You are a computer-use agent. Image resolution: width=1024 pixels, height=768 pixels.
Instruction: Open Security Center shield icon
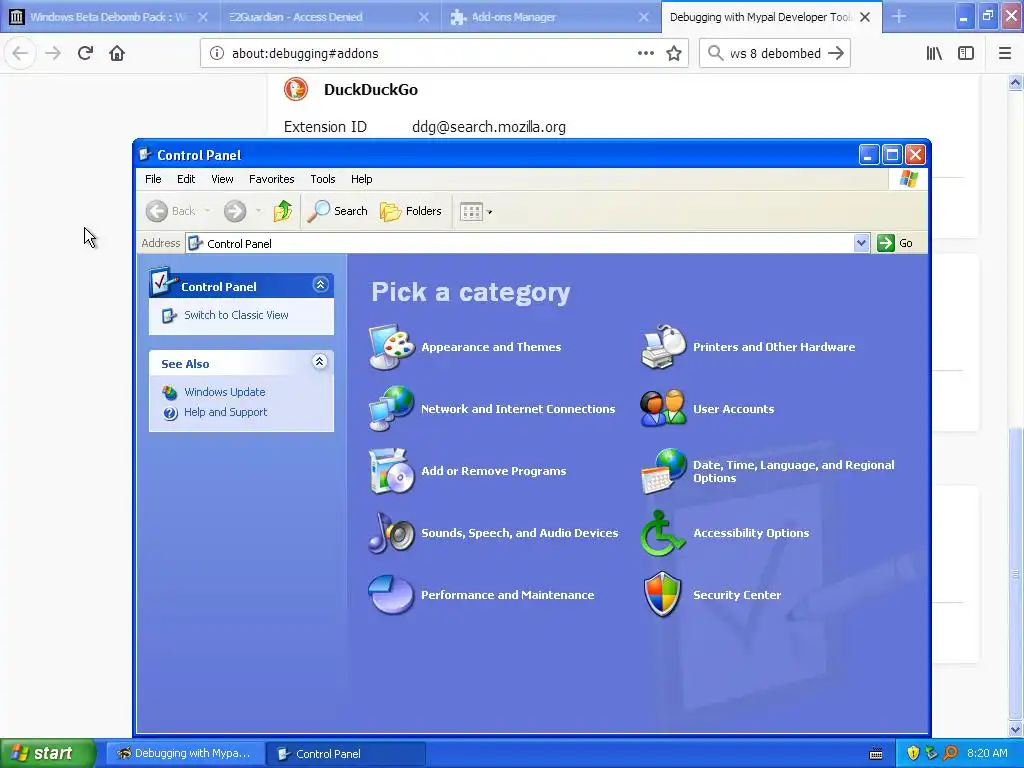point(663,595)
